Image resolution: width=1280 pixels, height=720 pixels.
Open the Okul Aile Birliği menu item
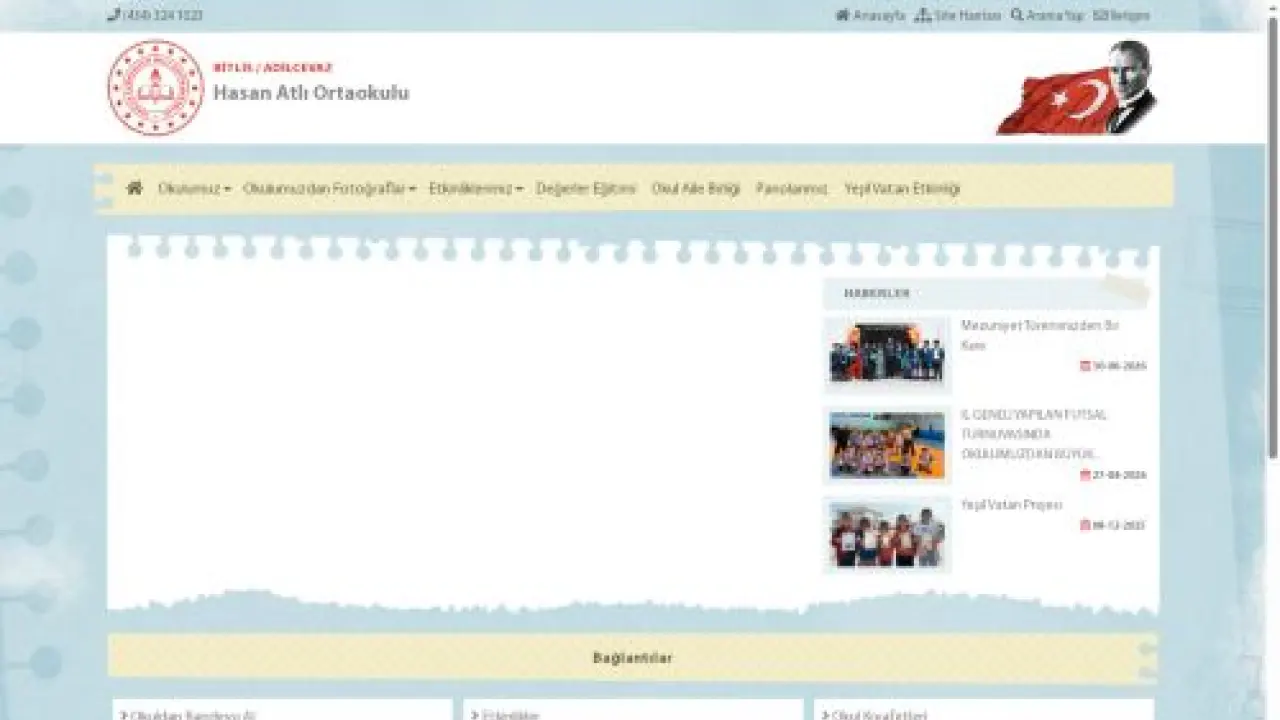pyautogui.click(x=696, y=188)
